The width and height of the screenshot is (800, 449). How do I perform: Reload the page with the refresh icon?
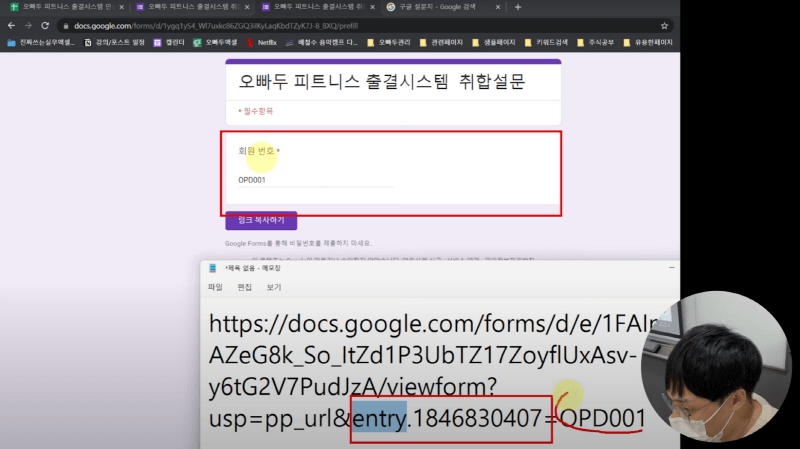[x=45, y=26]
